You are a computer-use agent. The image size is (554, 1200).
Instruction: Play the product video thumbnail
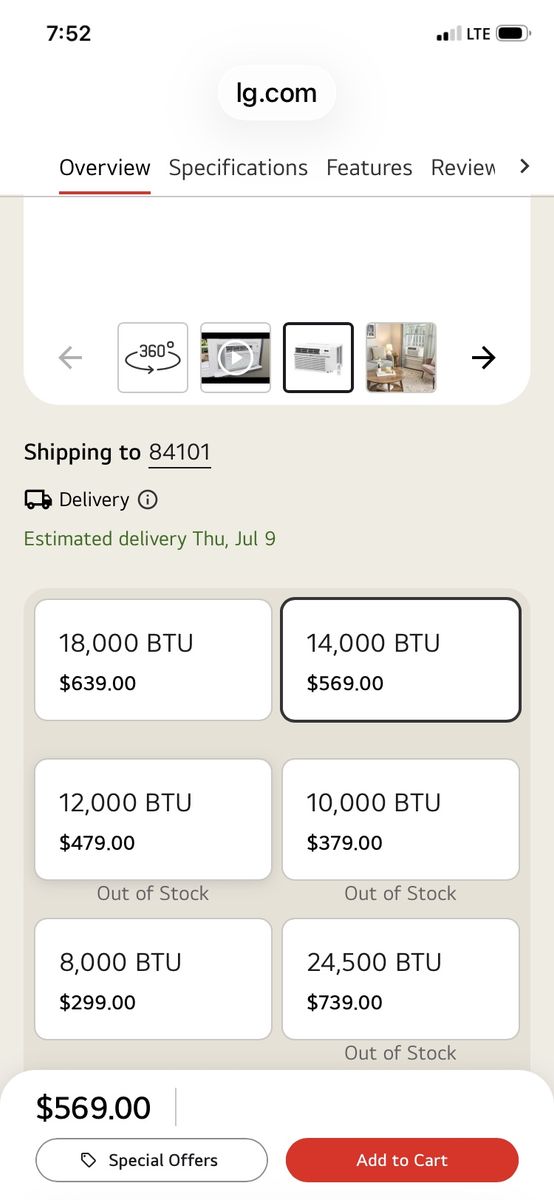[236, 357]
